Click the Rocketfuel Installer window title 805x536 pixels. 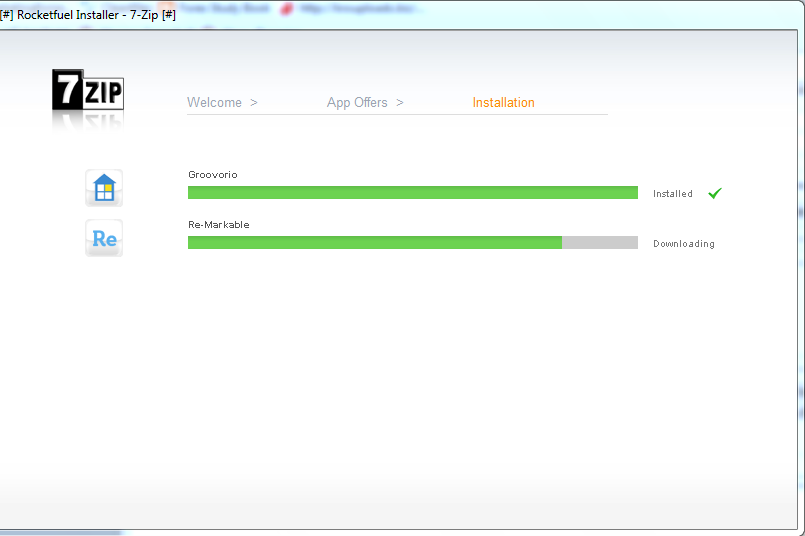[88, 15]
